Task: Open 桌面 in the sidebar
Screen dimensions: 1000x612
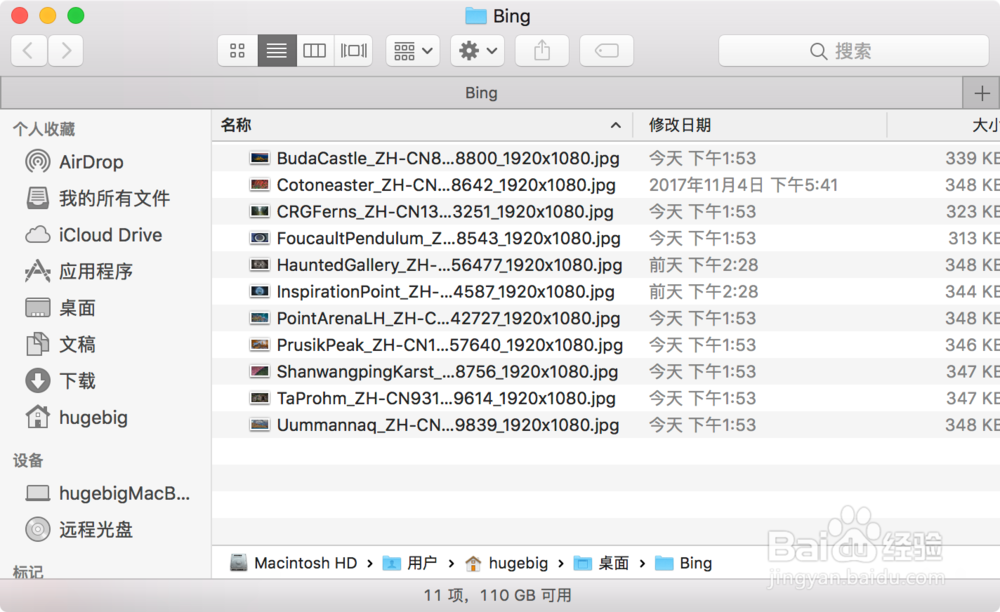Action: coord(61,308)
